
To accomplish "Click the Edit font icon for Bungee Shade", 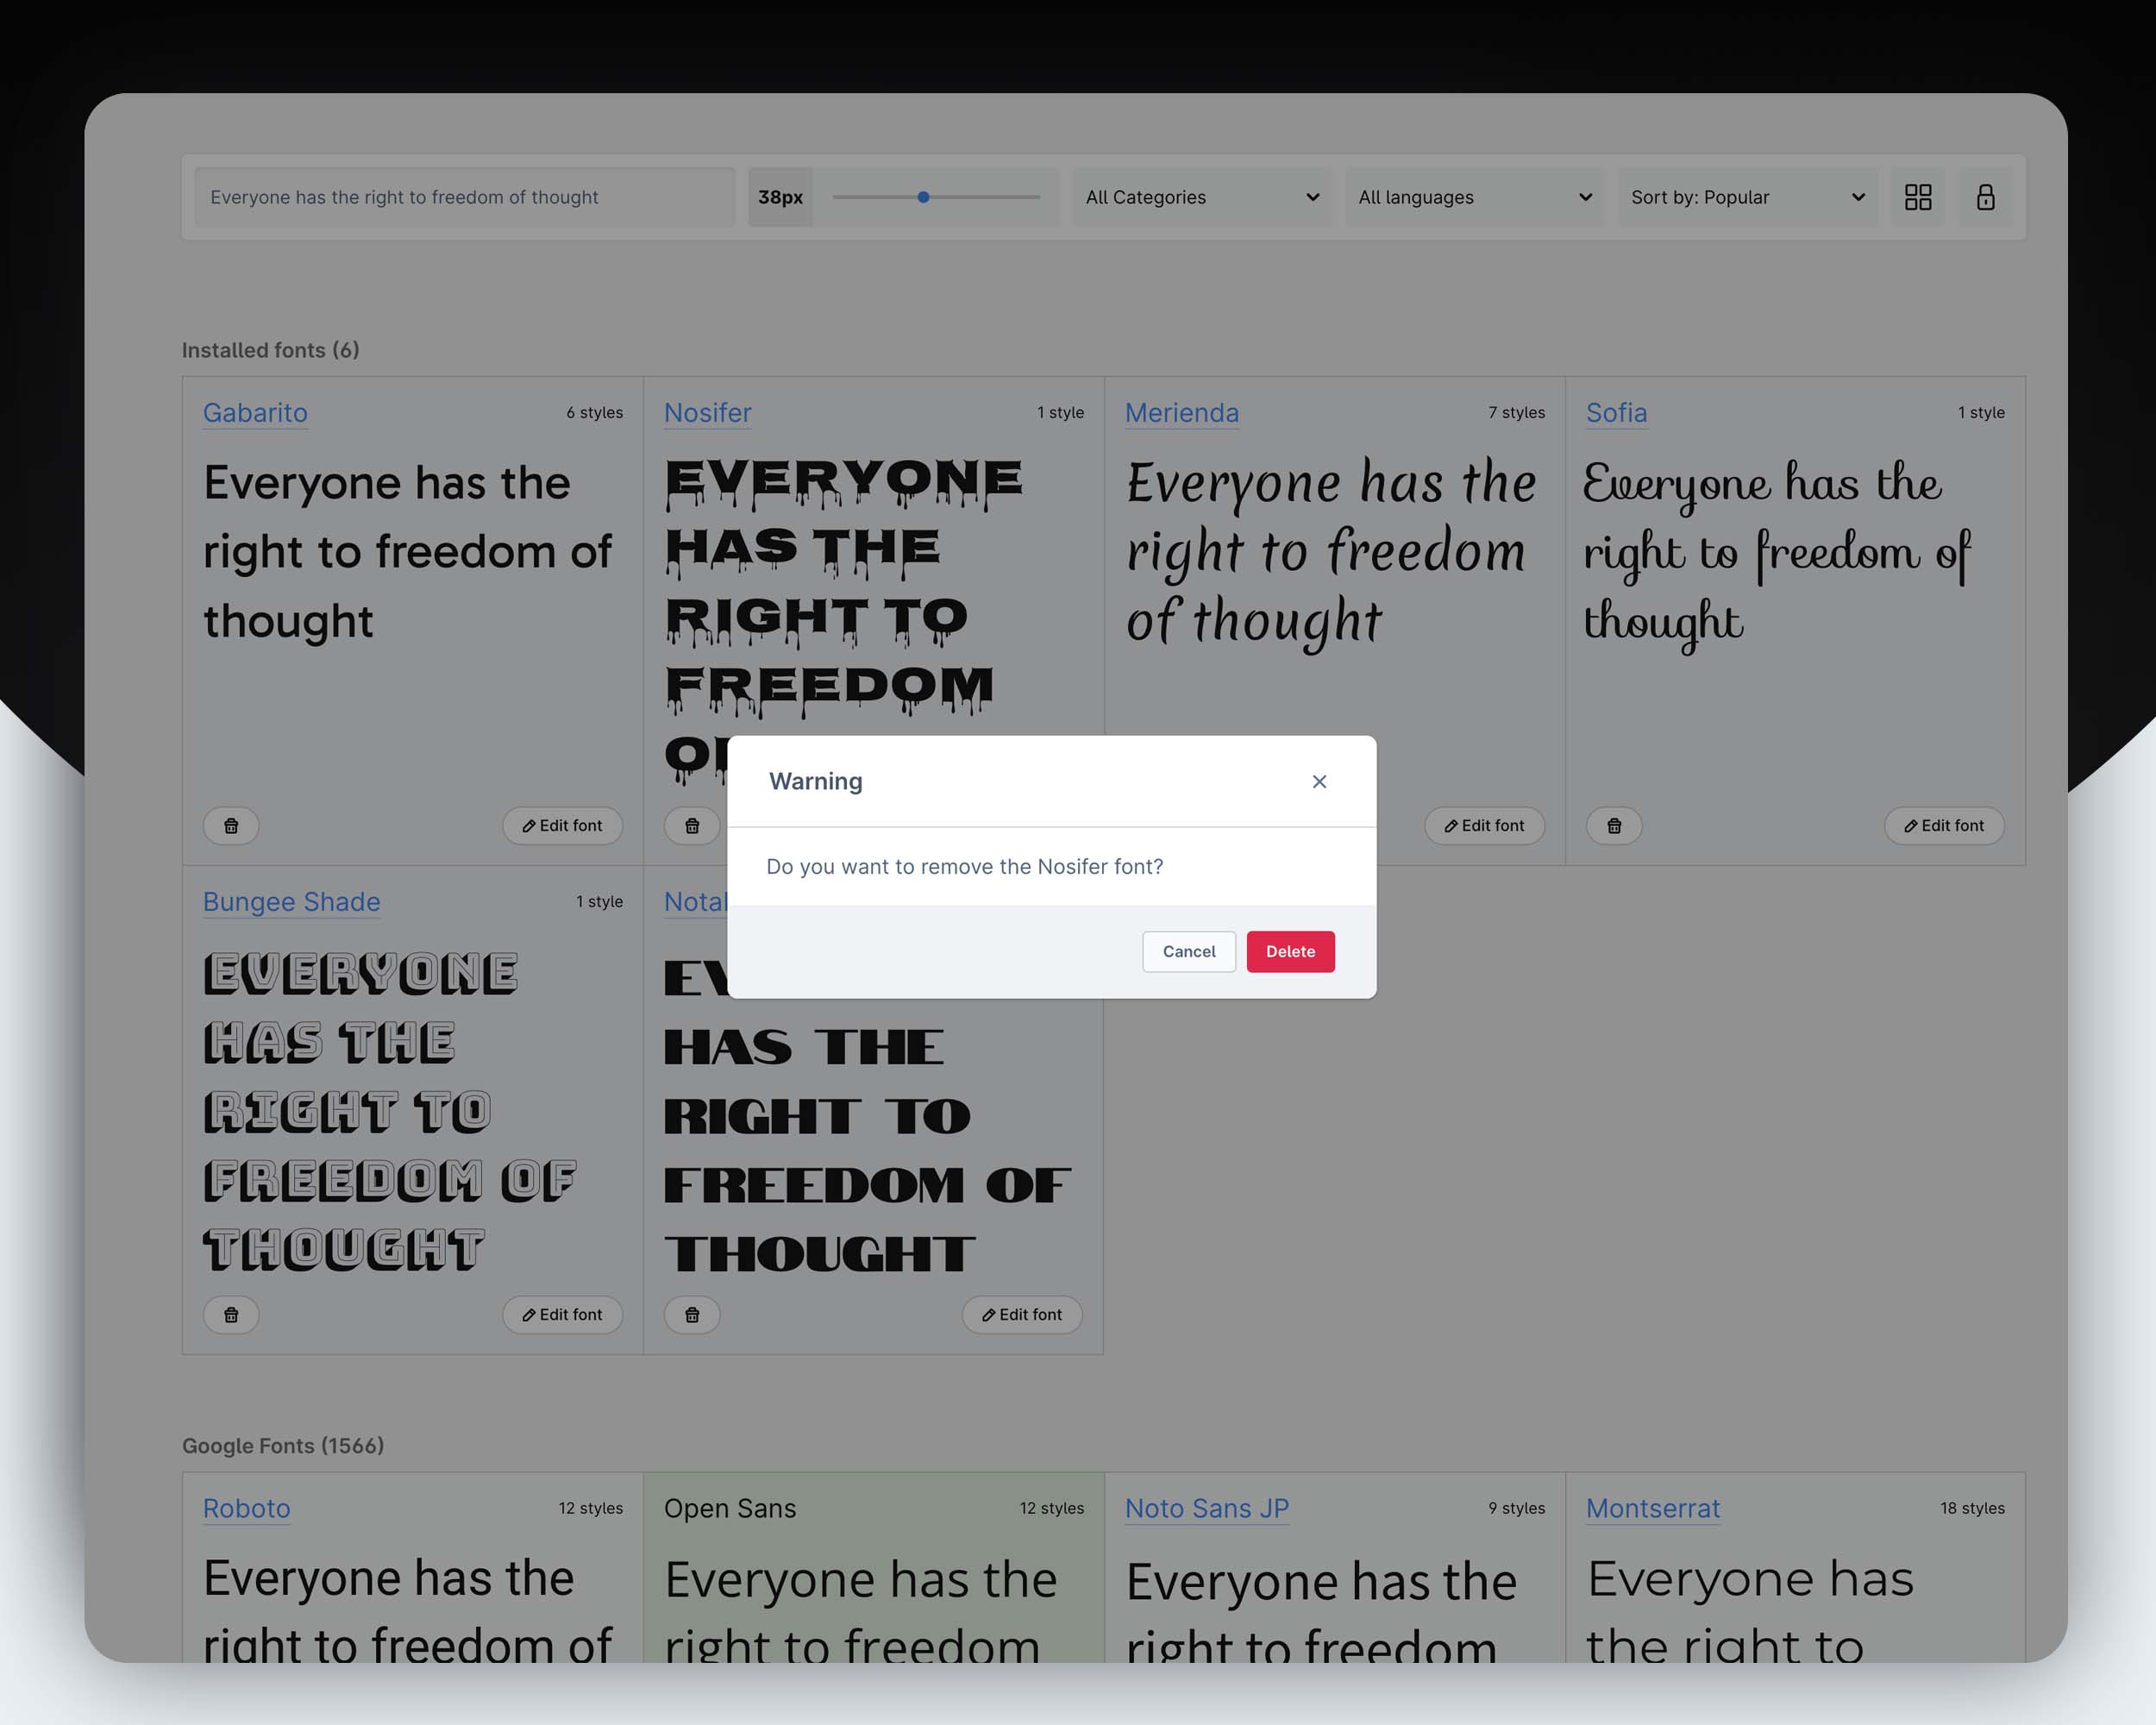I will point(560,1314).
